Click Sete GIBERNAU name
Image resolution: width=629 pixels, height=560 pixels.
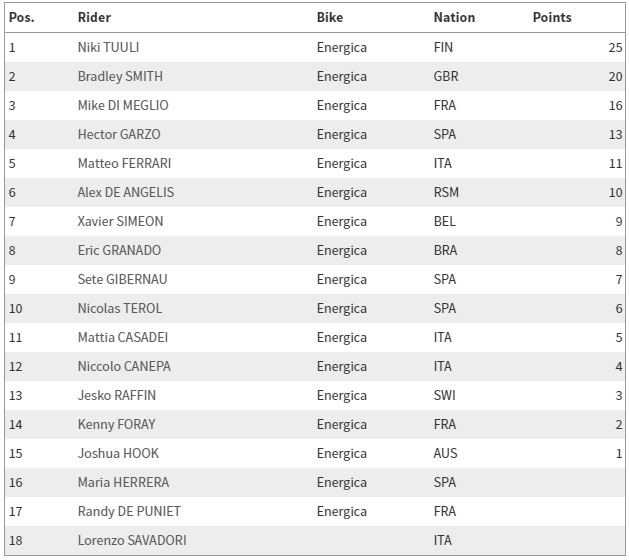coord(122,279)
